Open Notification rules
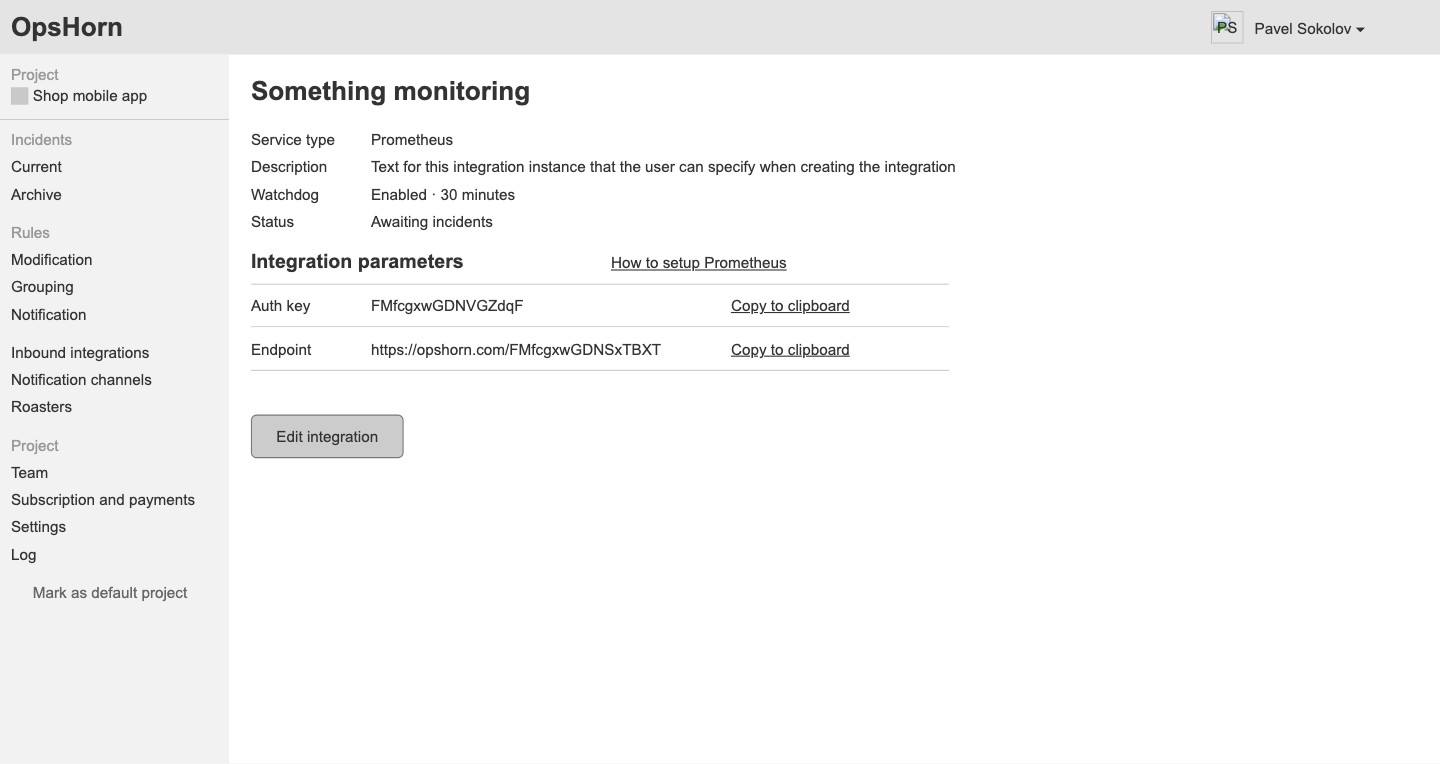1440x764 pixels. (x=49, y=315)
